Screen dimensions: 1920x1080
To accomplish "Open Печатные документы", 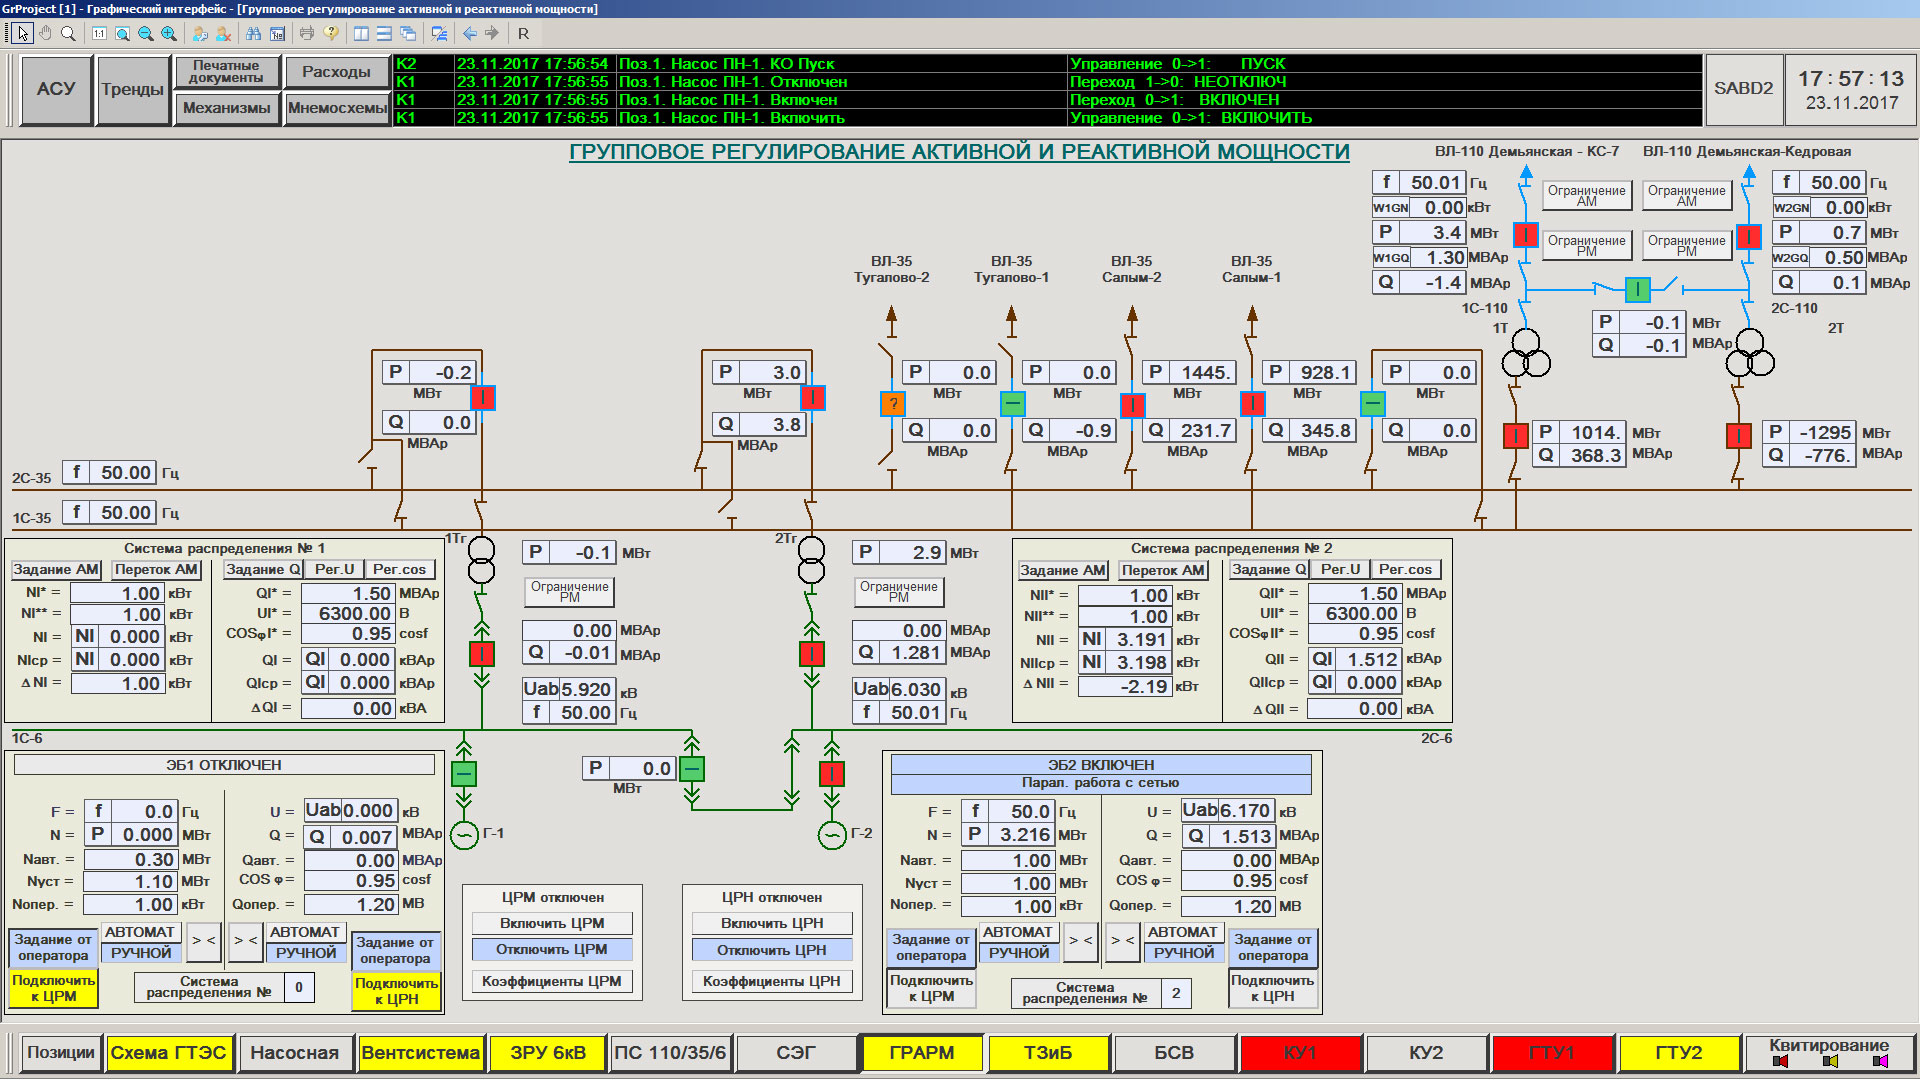I will (x=226, y=72).
